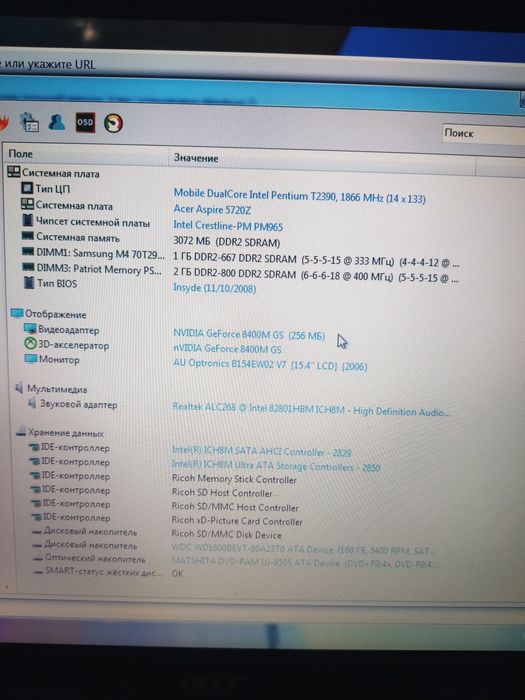525x700 pixels.
Task: Open the WDC WD1600BEVT ATA Device link
Action: (301, 550)
